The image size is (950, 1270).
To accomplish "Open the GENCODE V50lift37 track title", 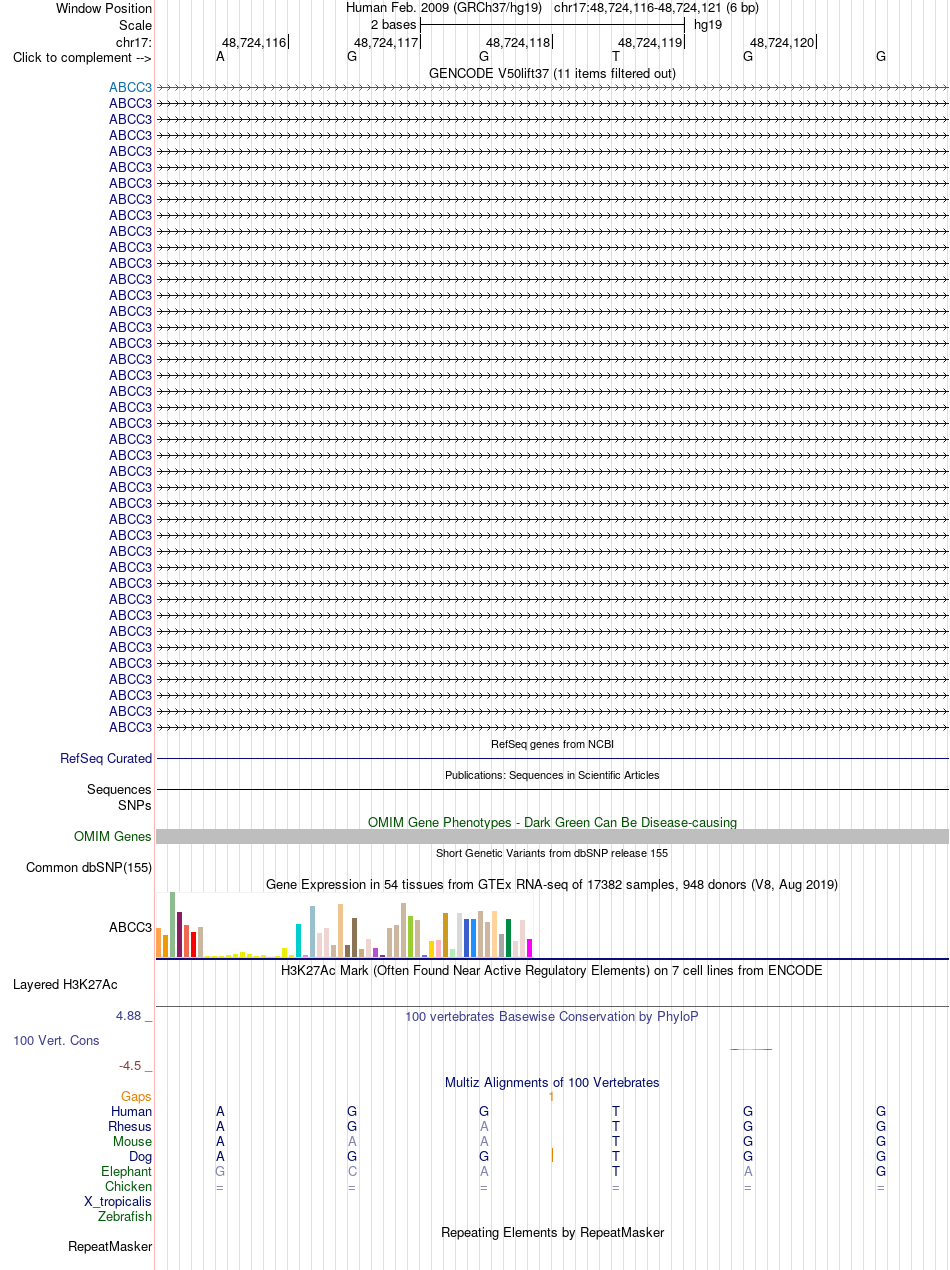I will tap(552, 73).
